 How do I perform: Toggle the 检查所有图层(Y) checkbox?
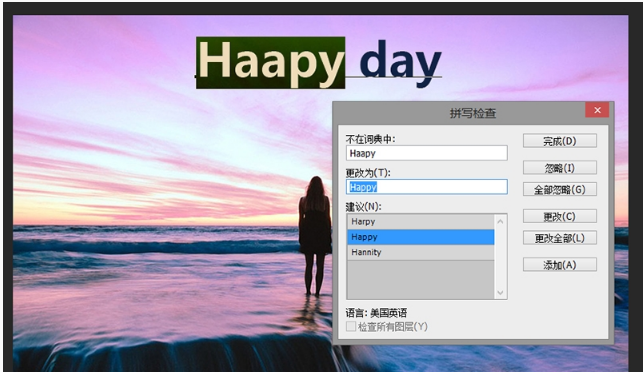pyautogui.click(x=351, y=326)
